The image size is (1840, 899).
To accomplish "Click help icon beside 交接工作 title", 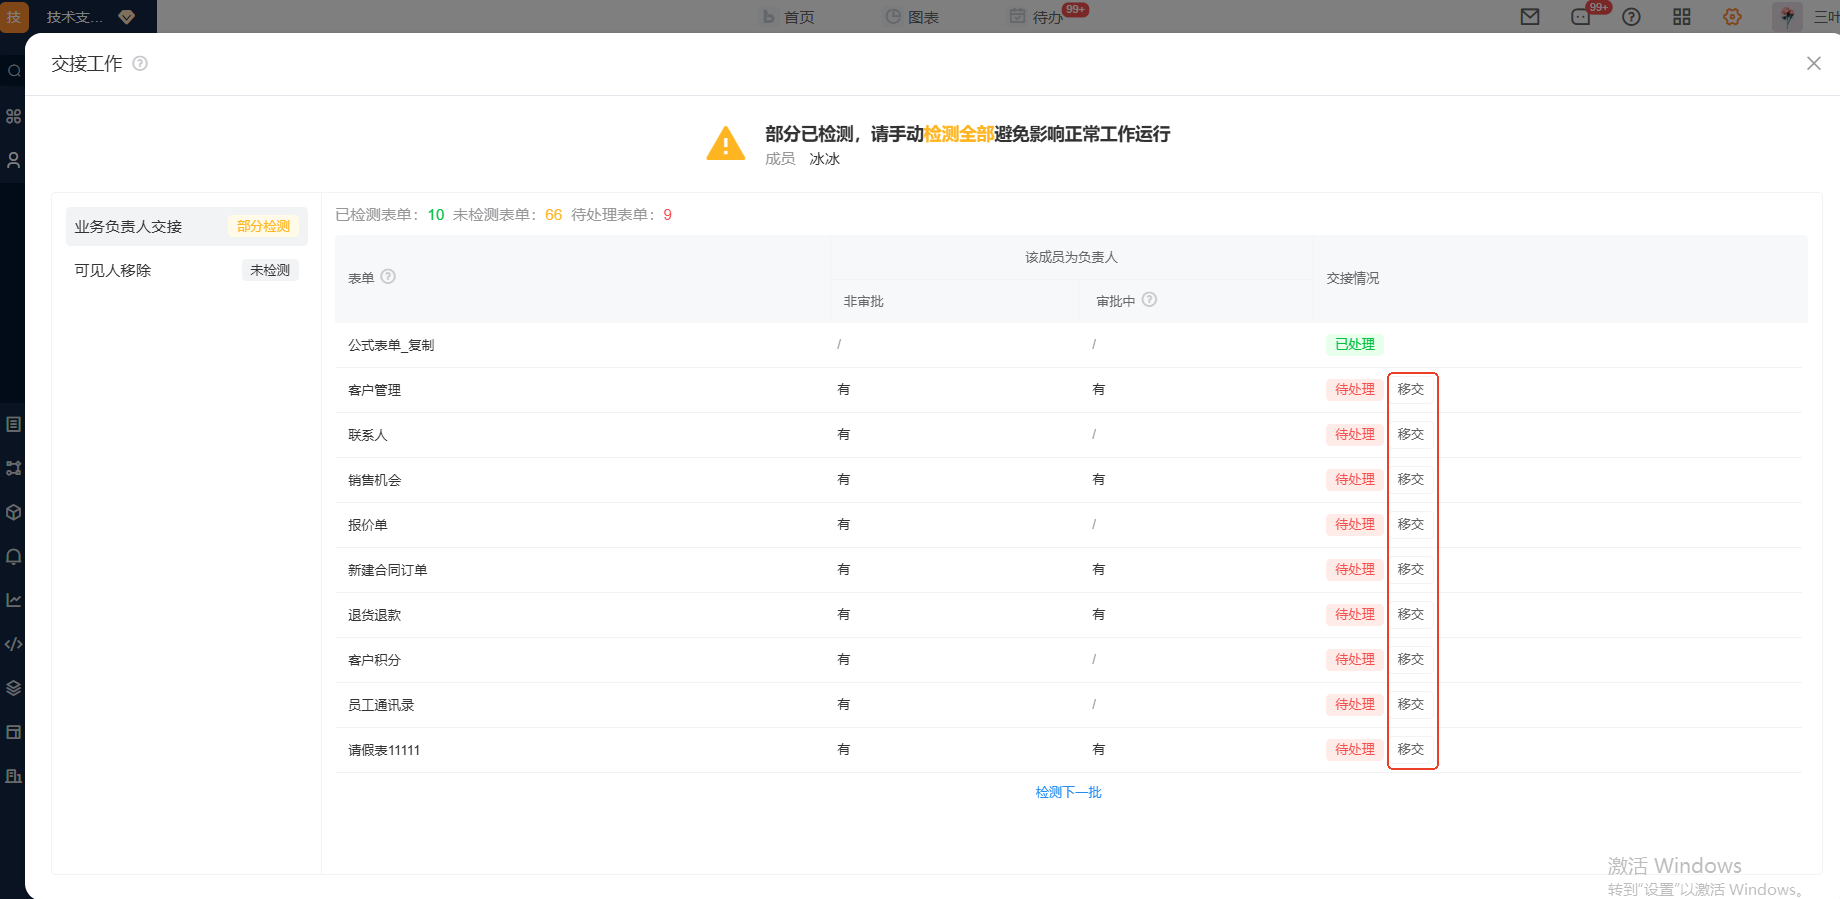I will 140,63.
